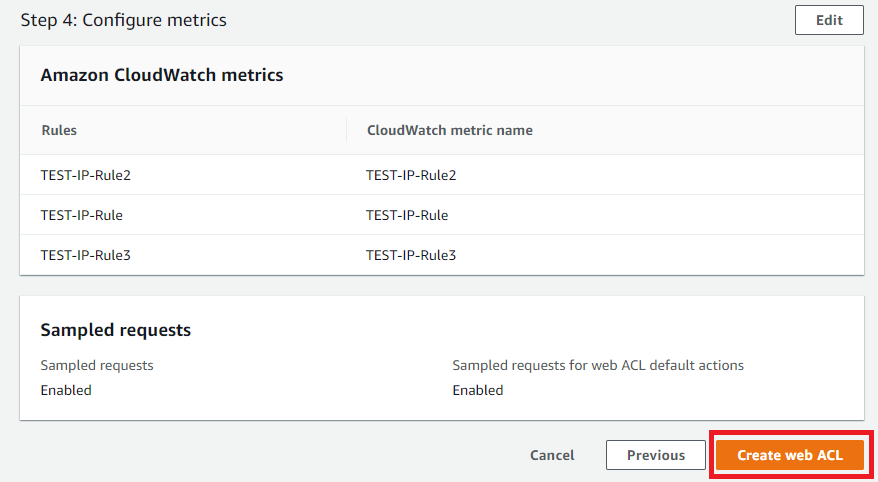Click 'Sampled requests for web ACL default actions' label
878x482 pixels.
[x=598, y=365]
